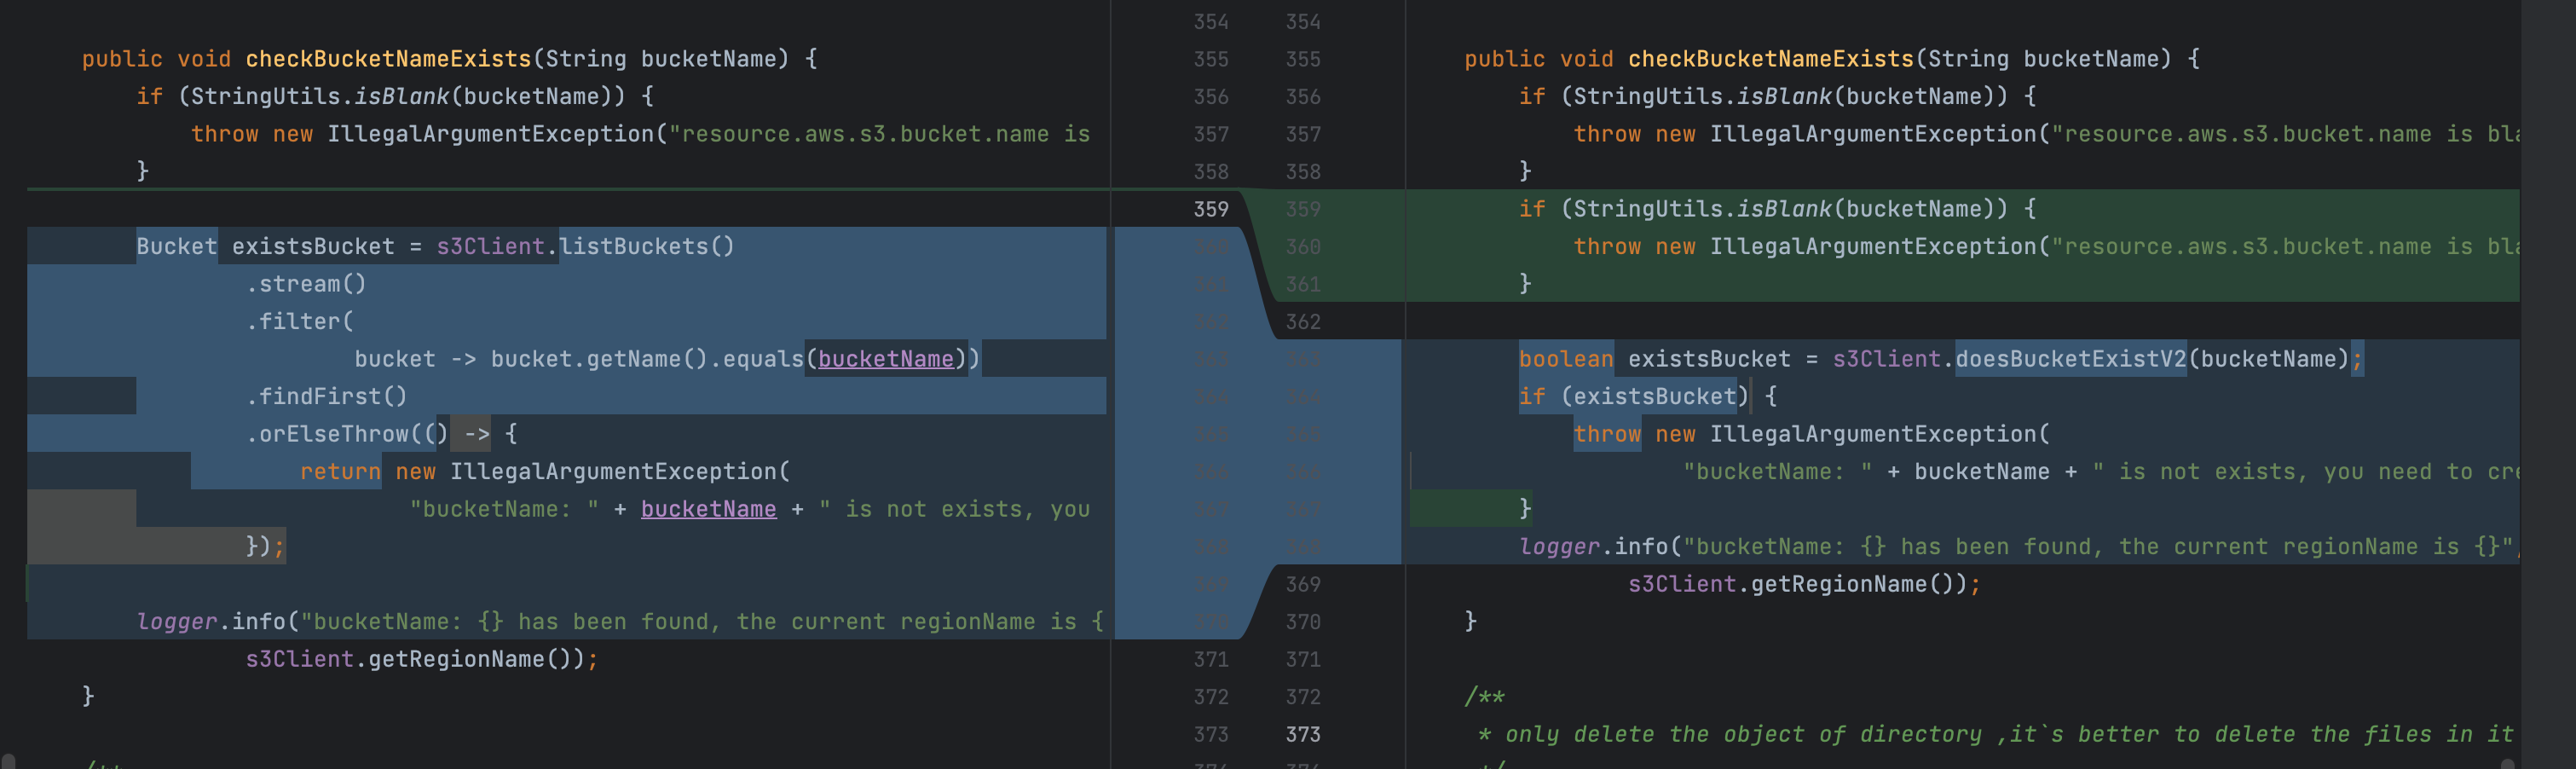The height and width of the screenshot is (769, 2576).
Task: Click checkBucketNameExists method name in right pane
Action: 1770,59
